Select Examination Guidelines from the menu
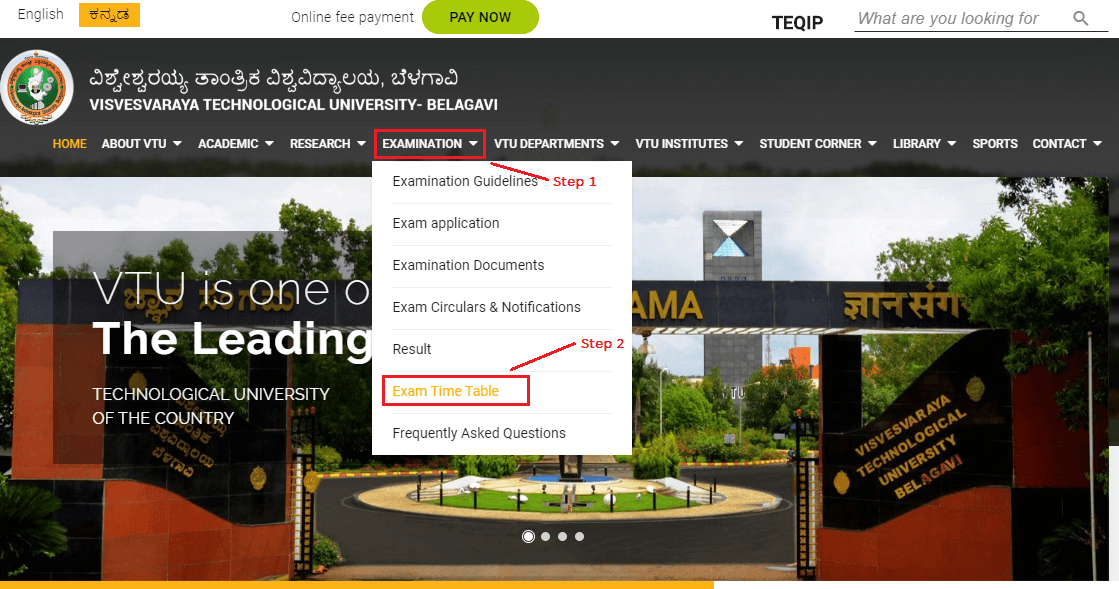Image resolution: width=1119 pixels, height=589 pixels. [465, 181]
